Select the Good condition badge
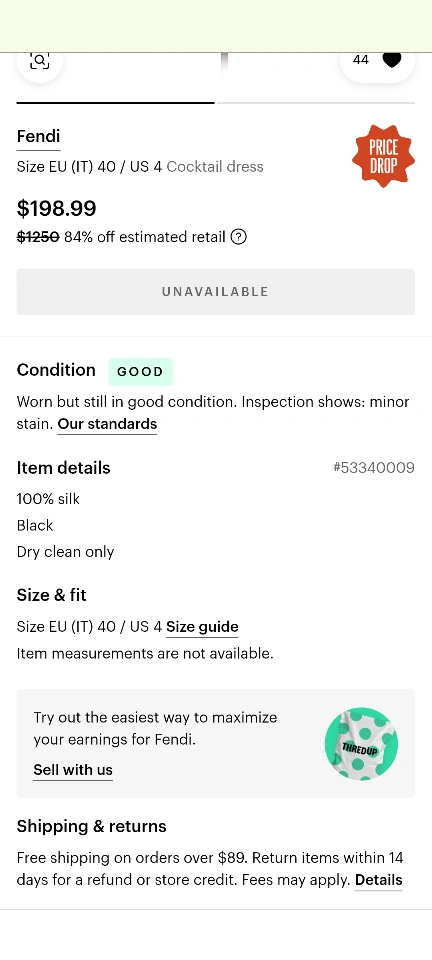 141,372
